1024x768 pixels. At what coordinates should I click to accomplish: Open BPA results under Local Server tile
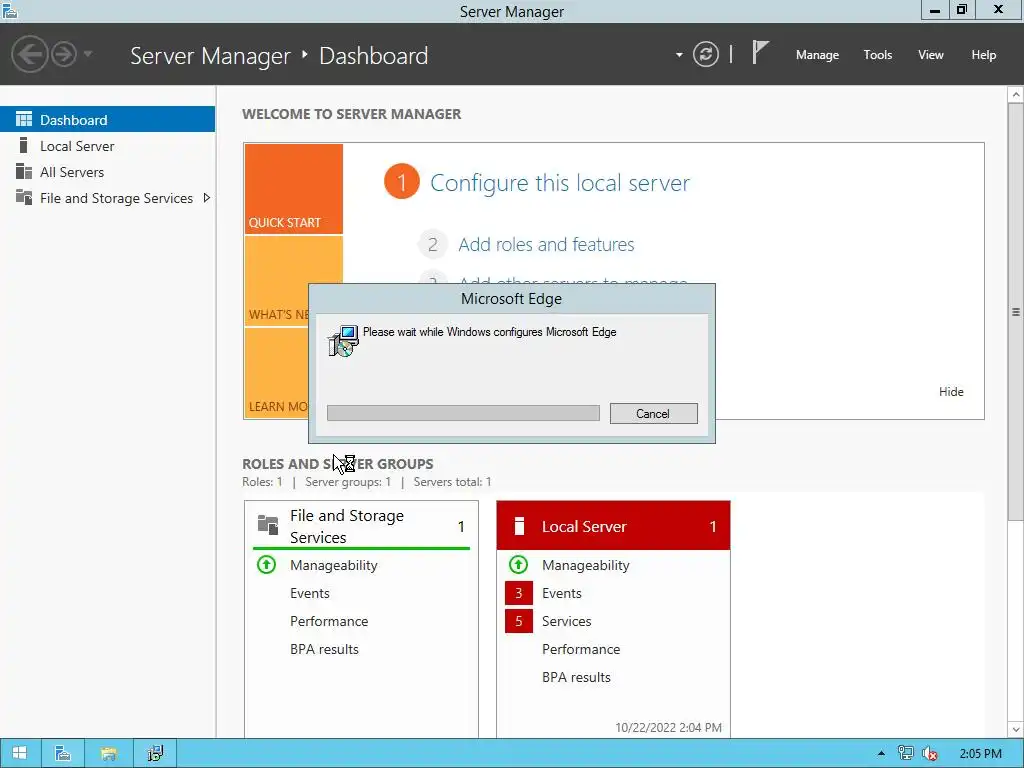click(577, 677)
